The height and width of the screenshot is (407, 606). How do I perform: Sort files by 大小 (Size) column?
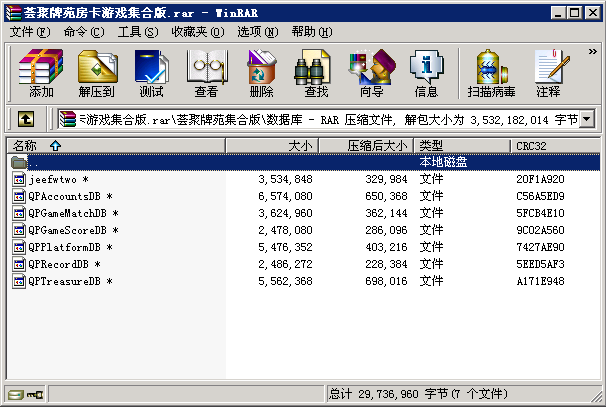coord(298,146)
